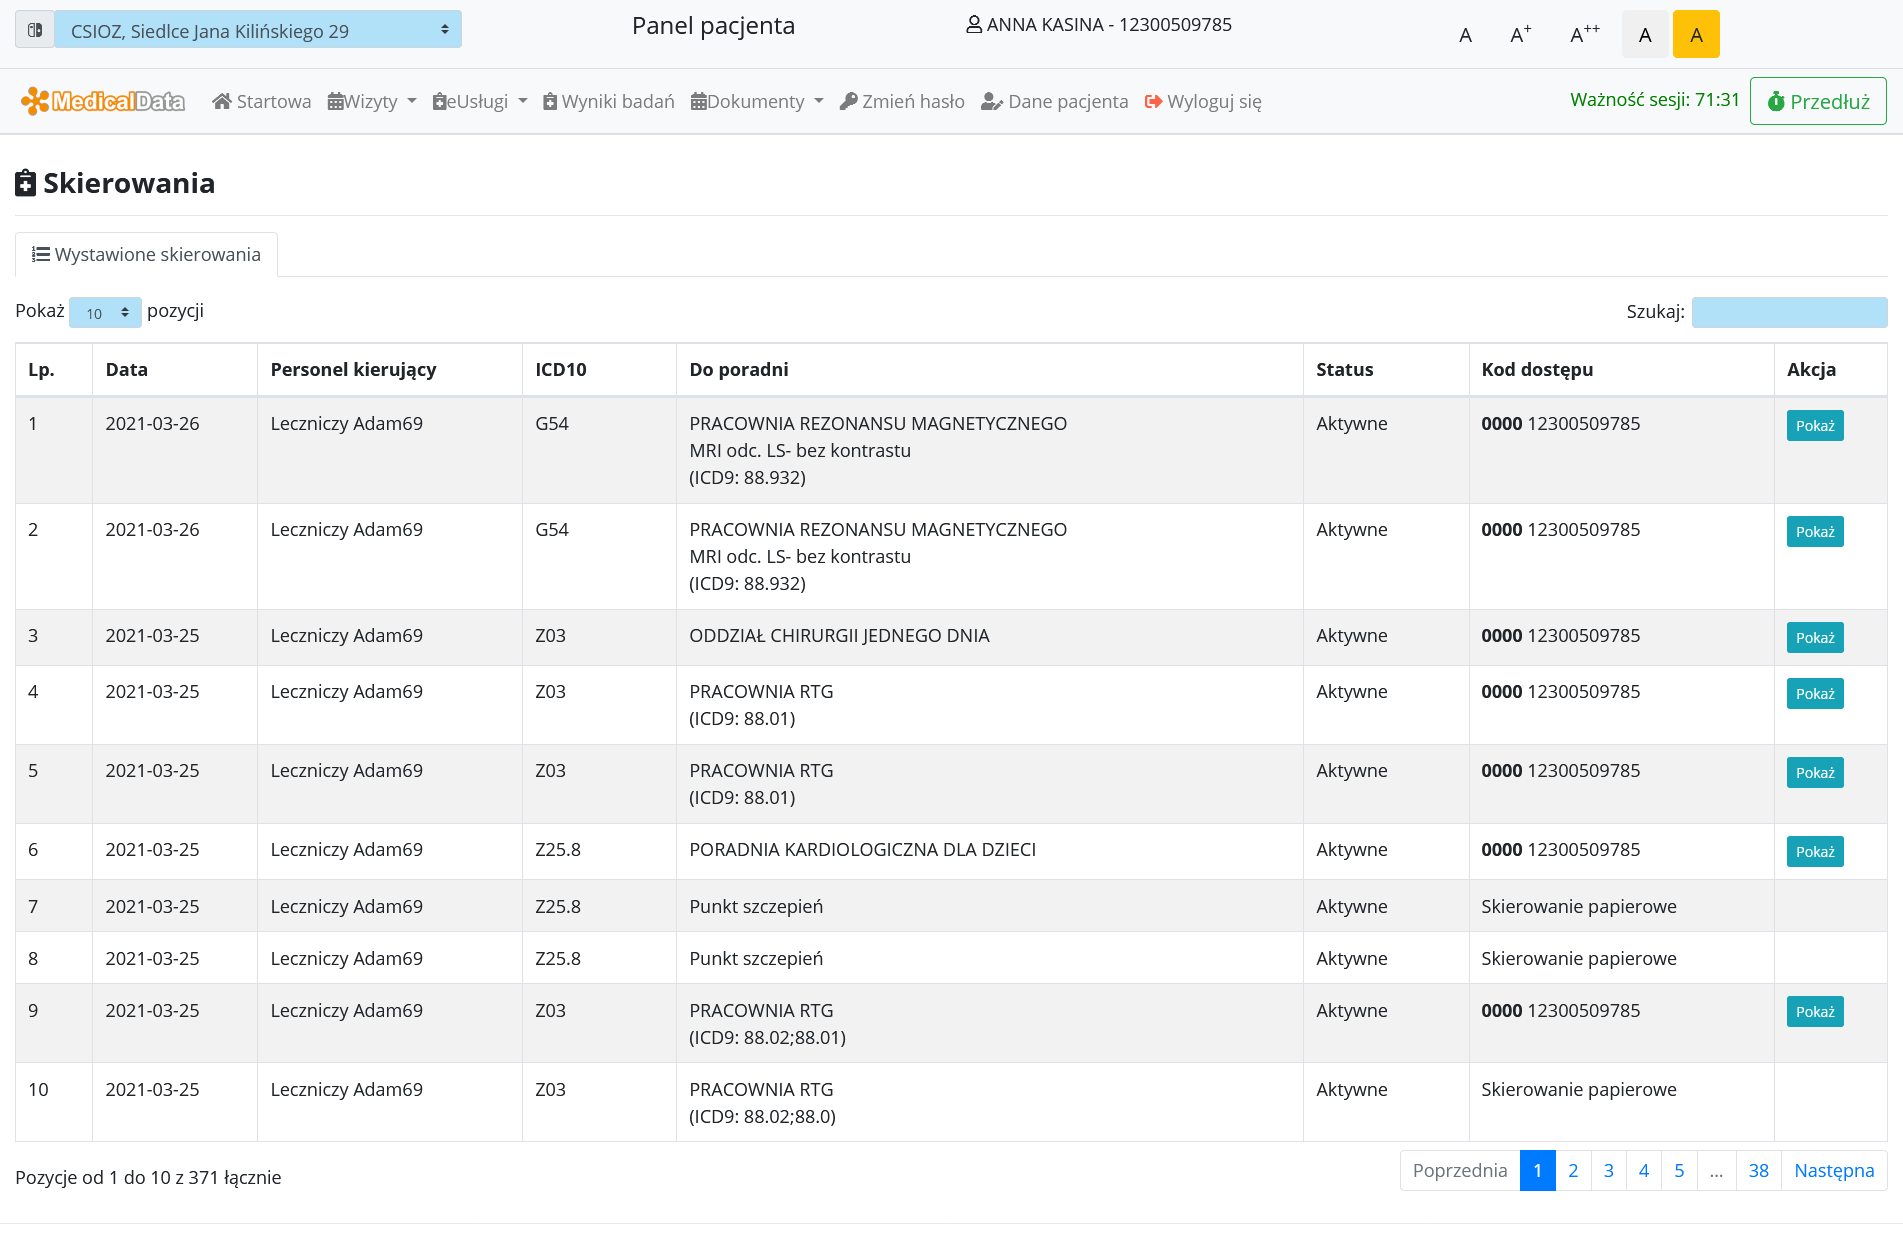Click the MedicalData logo

coord(103,101)
